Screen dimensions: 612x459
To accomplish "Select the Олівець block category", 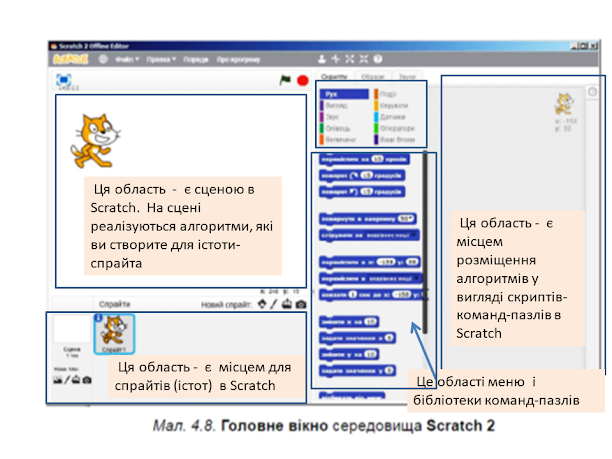I will (x=335, y=128).
